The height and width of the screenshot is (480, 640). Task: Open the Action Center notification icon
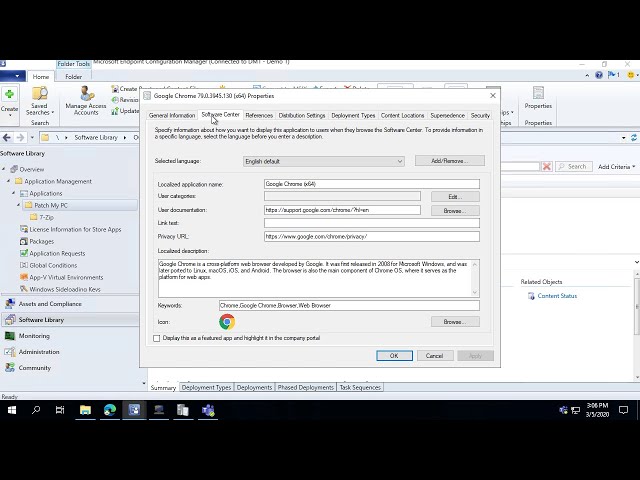(623, 410)
